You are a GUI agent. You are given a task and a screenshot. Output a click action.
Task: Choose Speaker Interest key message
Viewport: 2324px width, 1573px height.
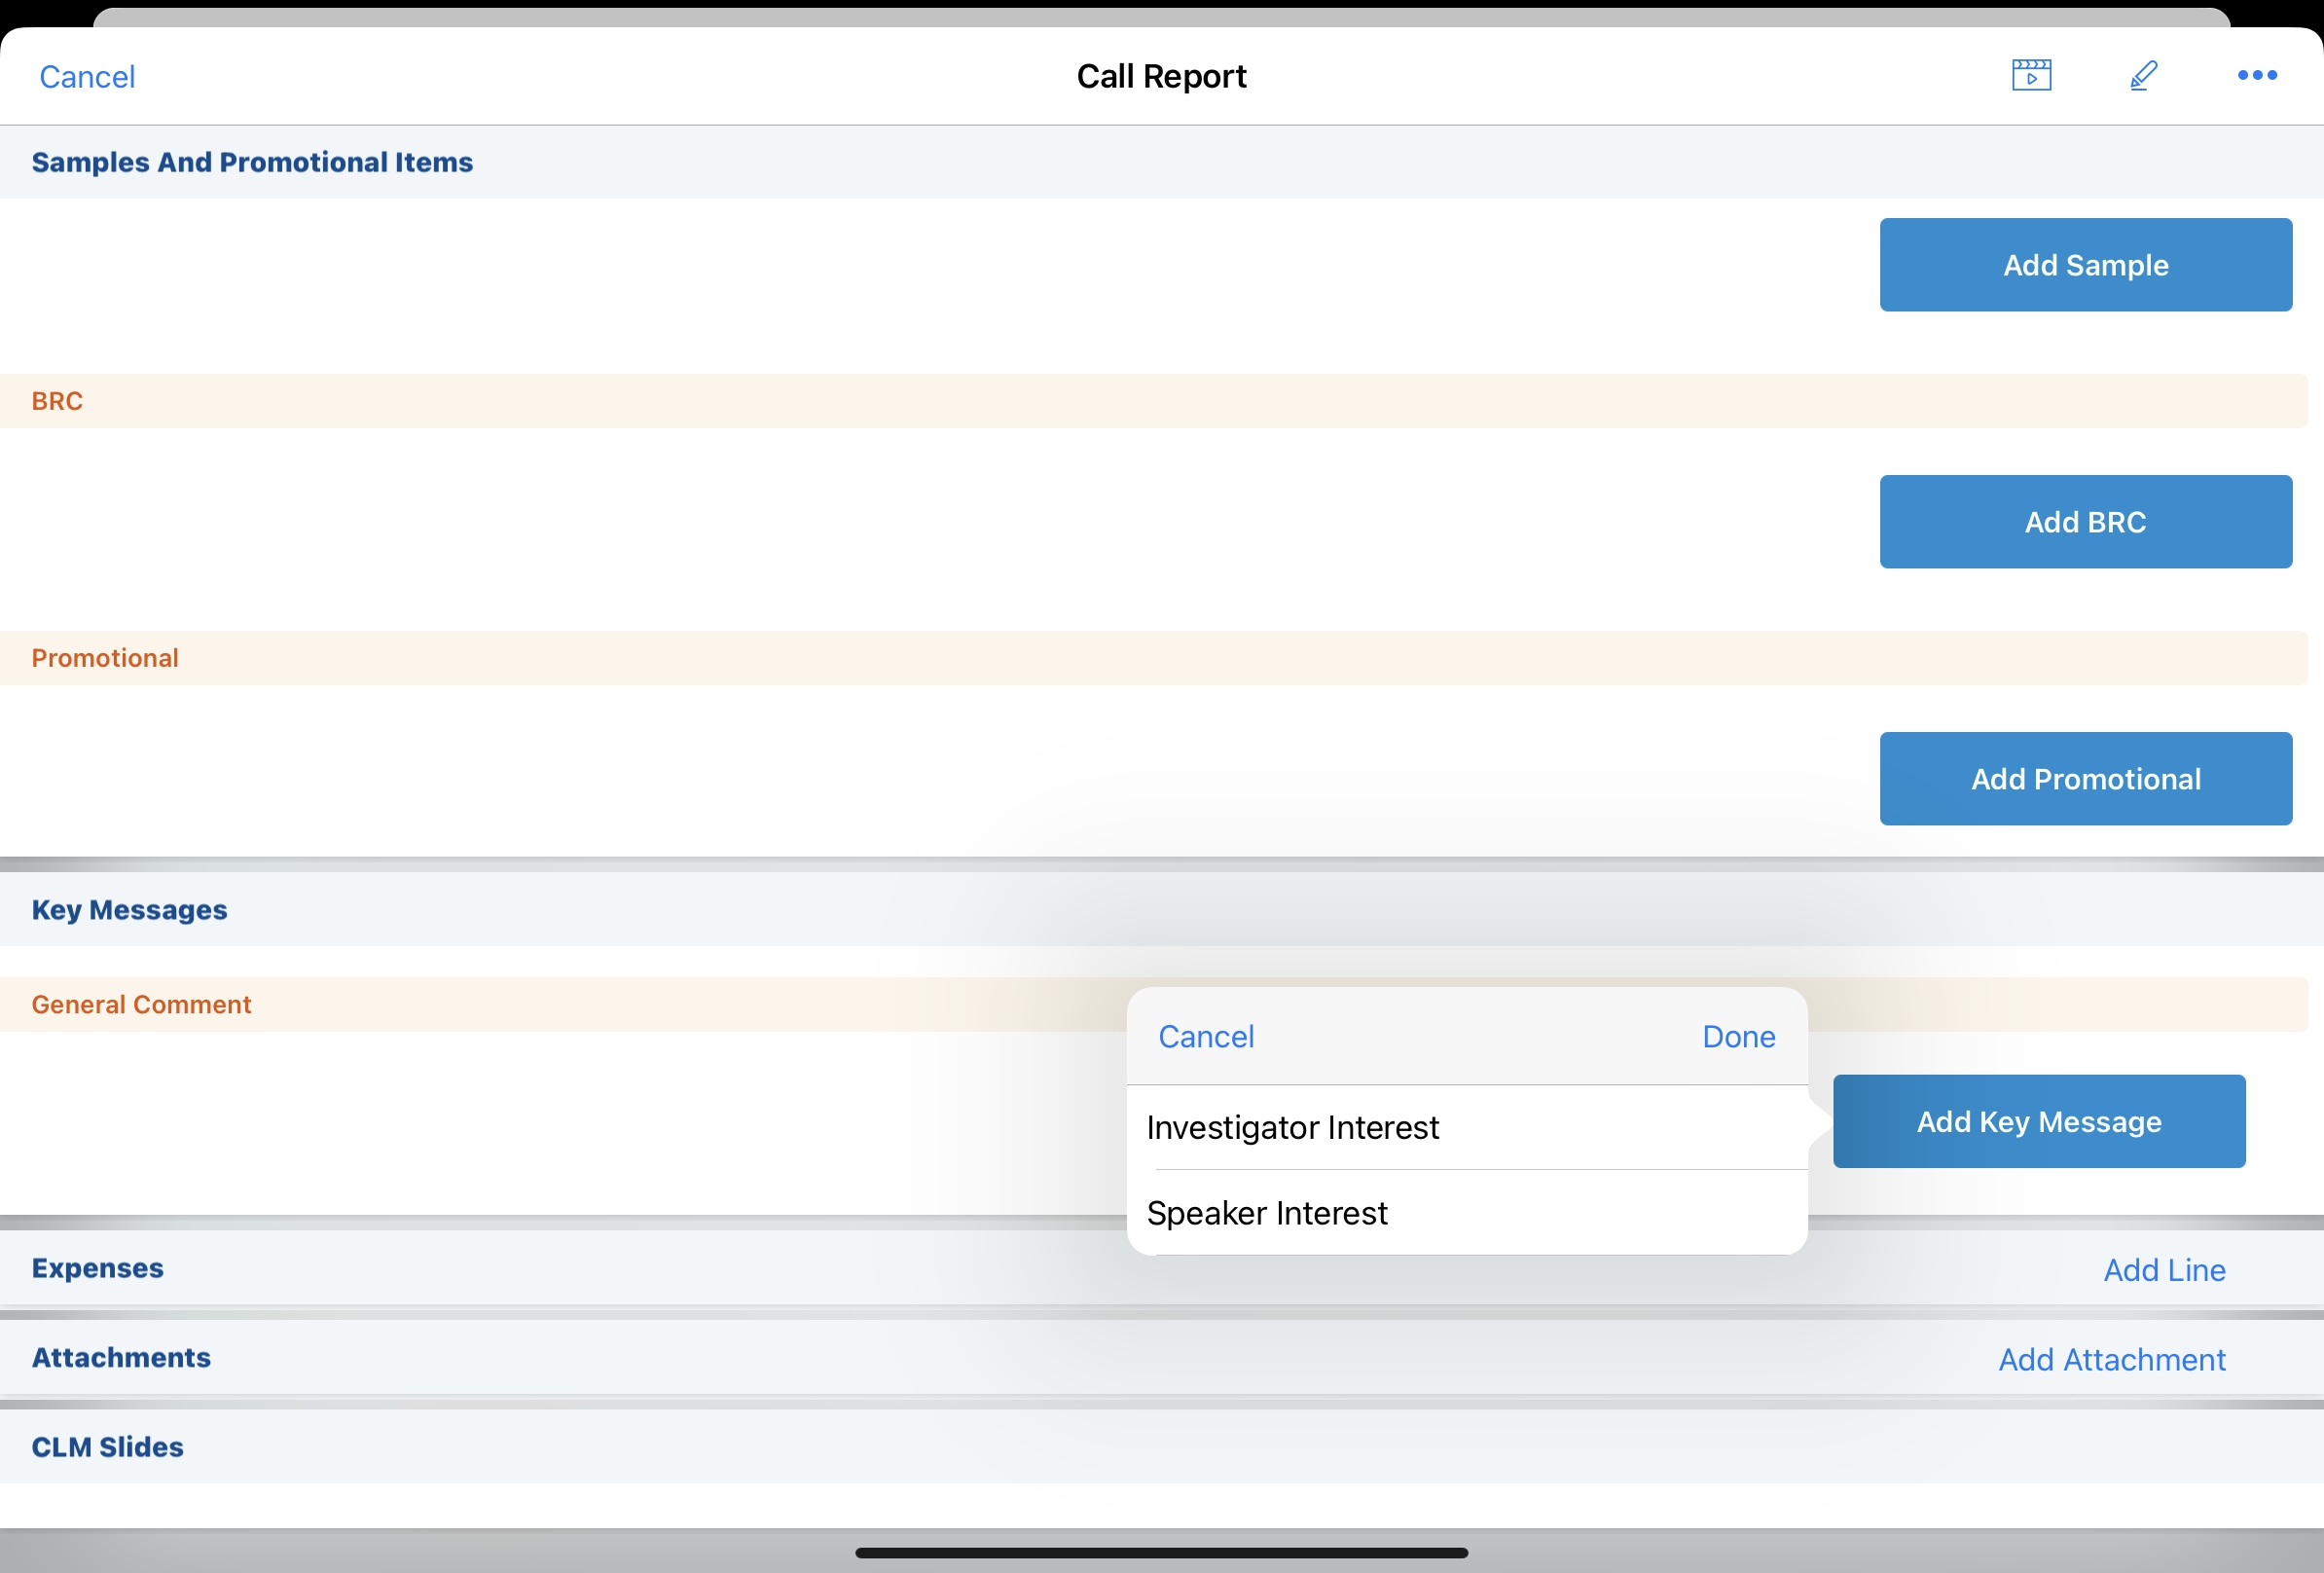1266,1213
